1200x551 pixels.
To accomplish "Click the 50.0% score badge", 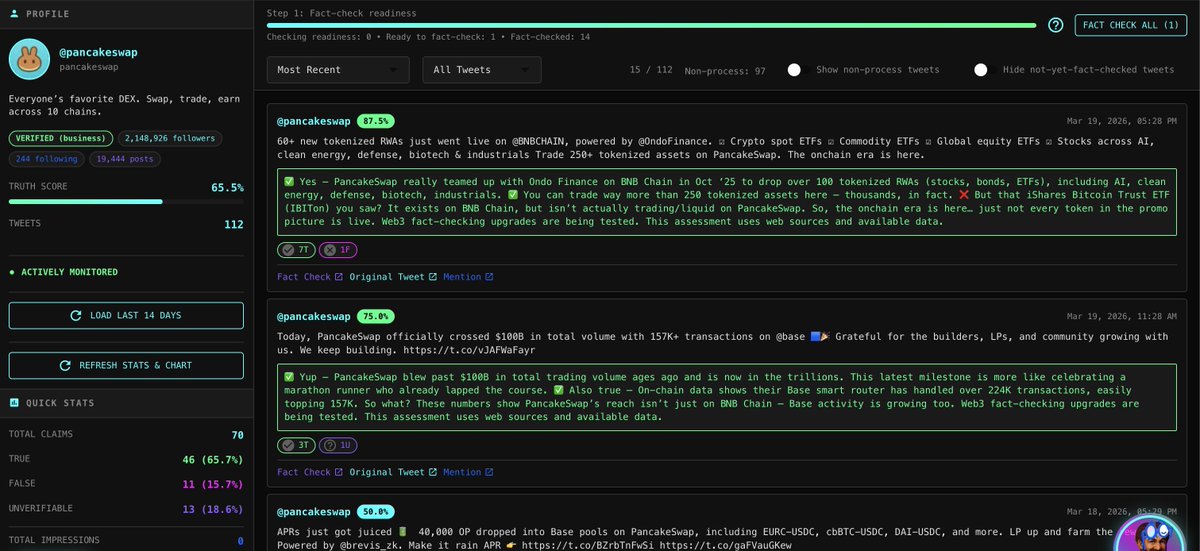I will click(375, 510).
